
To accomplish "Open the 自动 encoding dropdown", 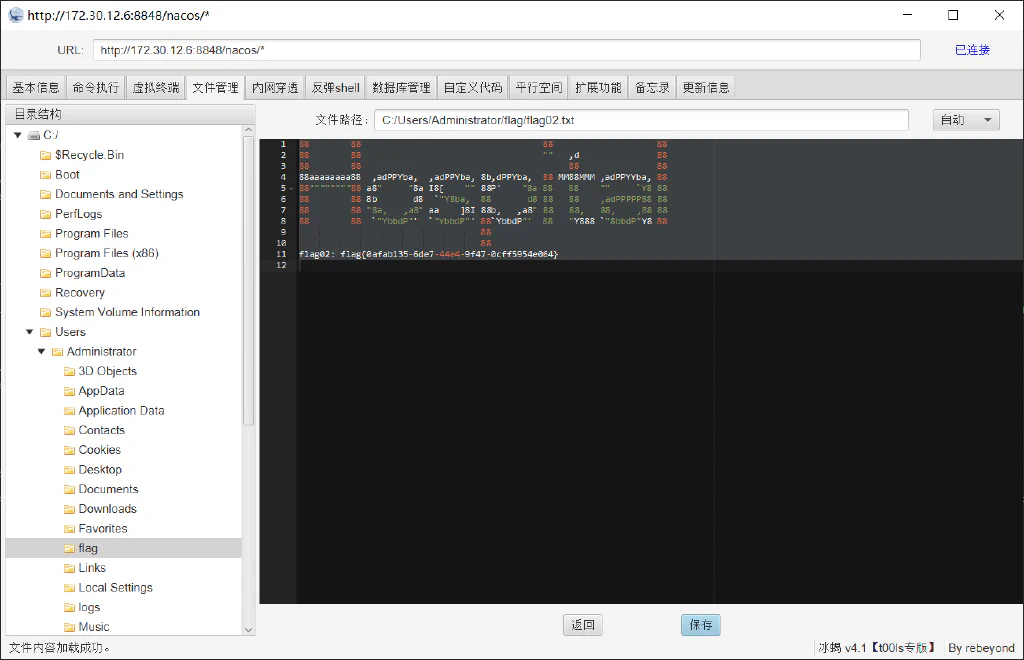I will [966, 120].
